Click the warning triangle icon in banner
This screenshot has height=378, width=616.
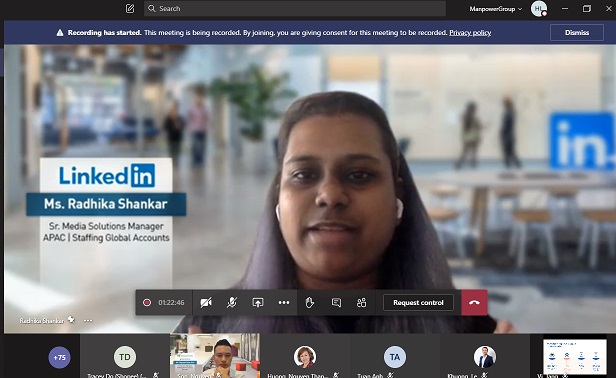(60, 33)
